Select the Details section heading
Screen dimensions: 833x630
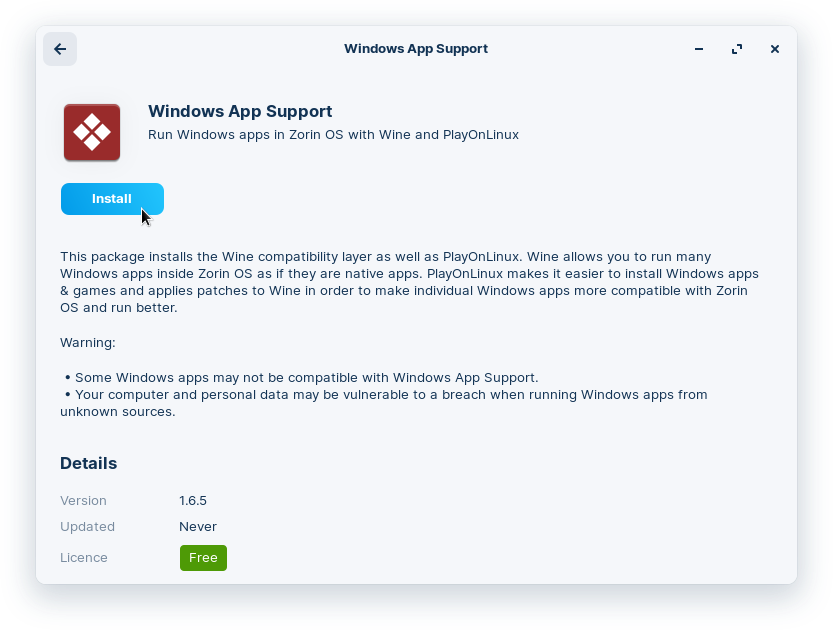tap(88, 463)
